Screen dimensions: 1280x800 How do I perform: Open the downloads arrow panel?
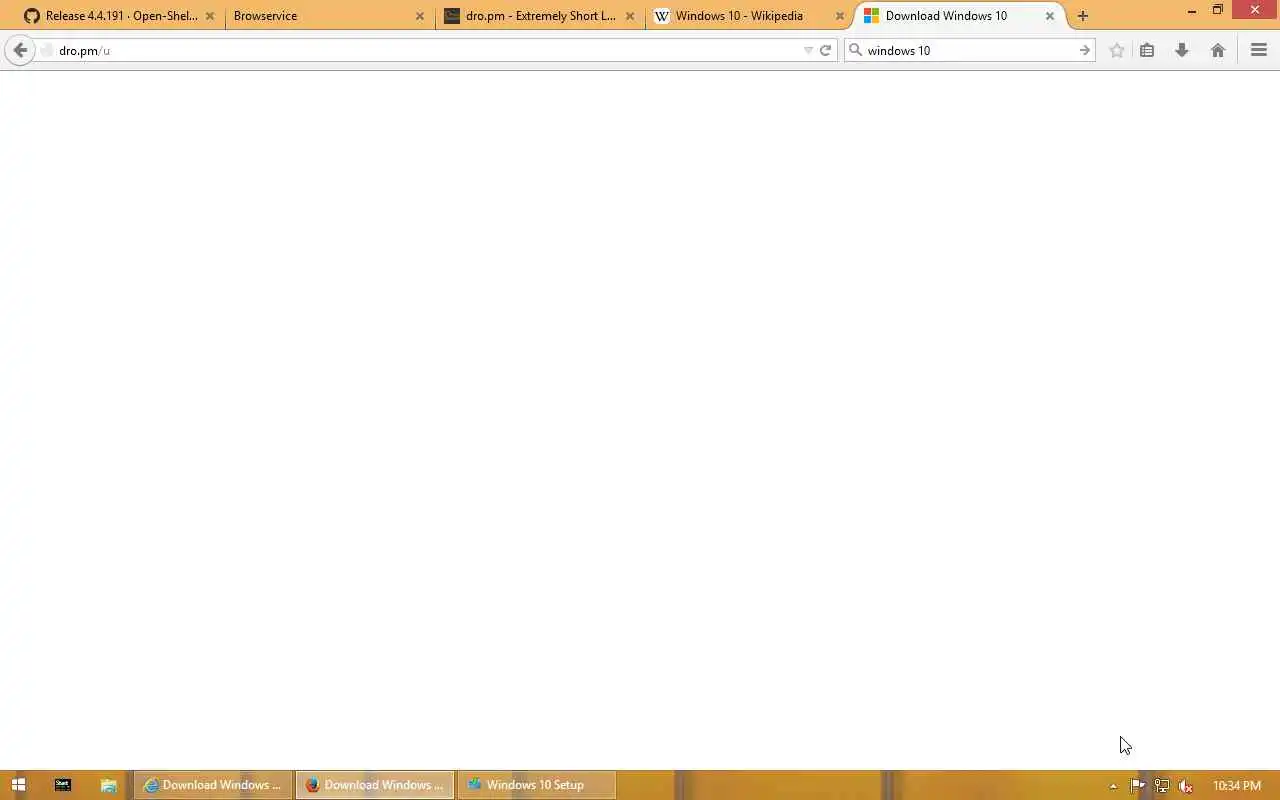pyautogui.click(x=1182, y=50)
